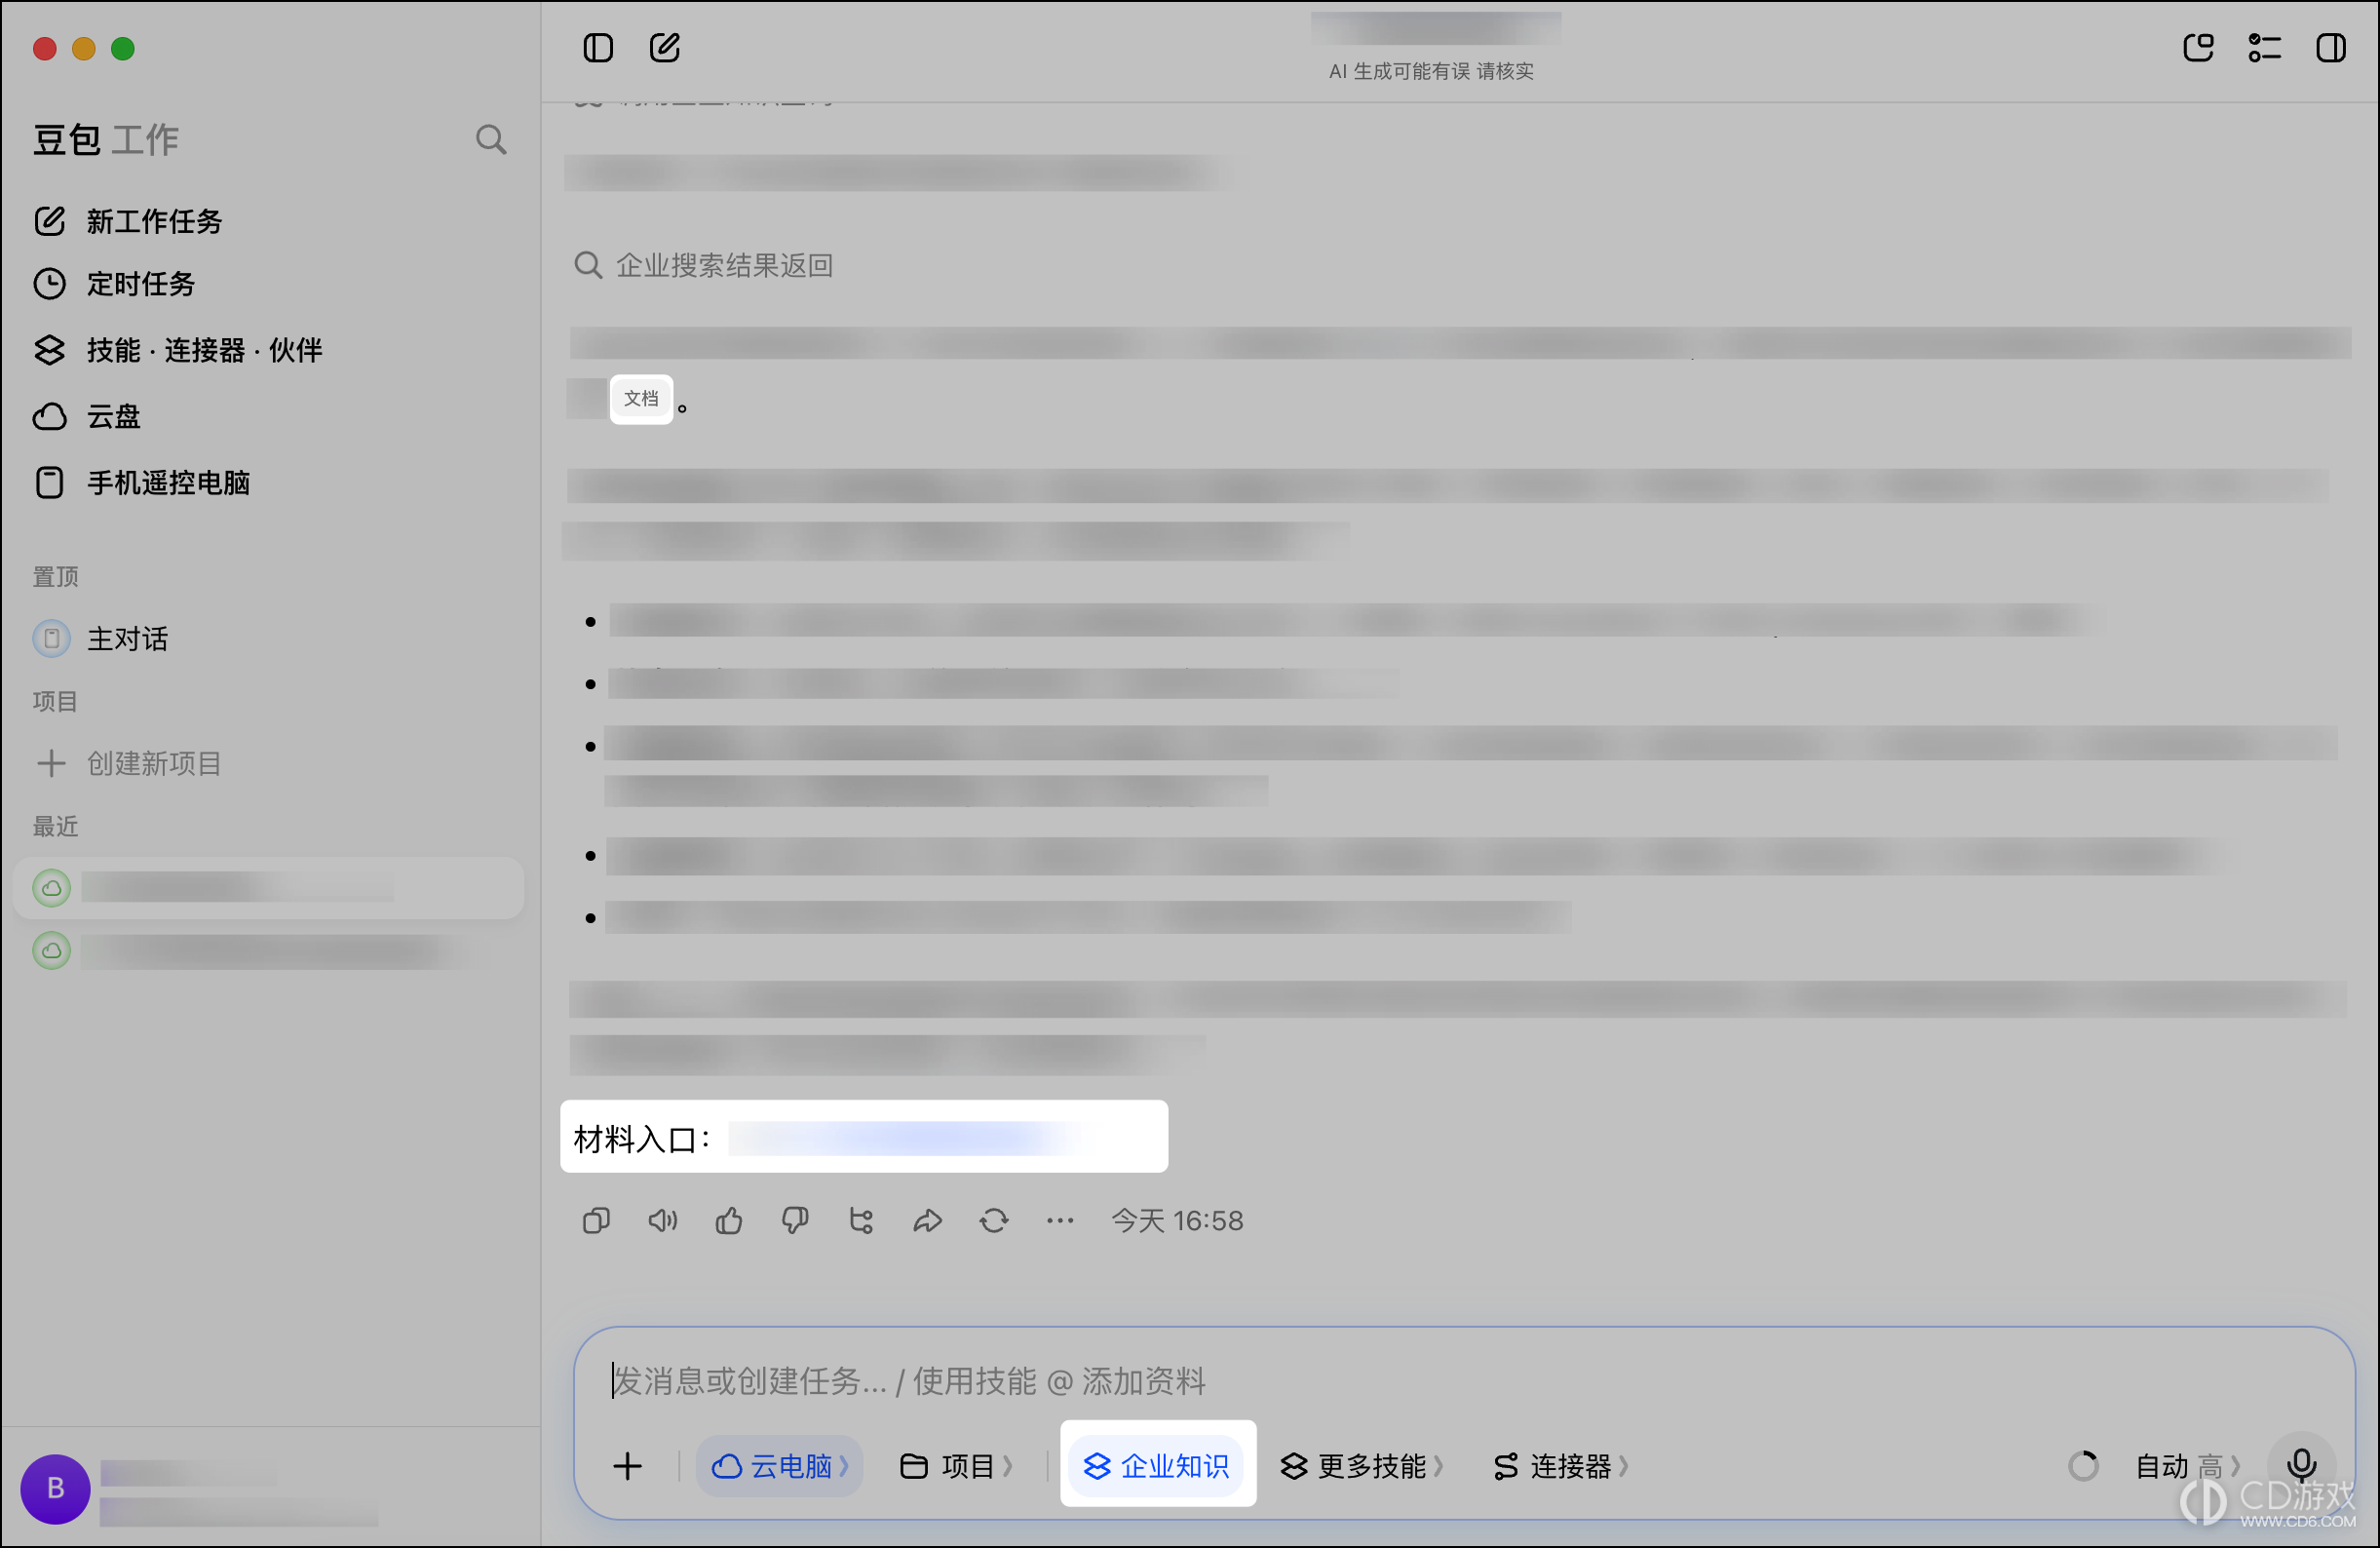Open the search icon beside 豆包 工作
Screen dimensions: 2380x1548
tap(490, 140)
